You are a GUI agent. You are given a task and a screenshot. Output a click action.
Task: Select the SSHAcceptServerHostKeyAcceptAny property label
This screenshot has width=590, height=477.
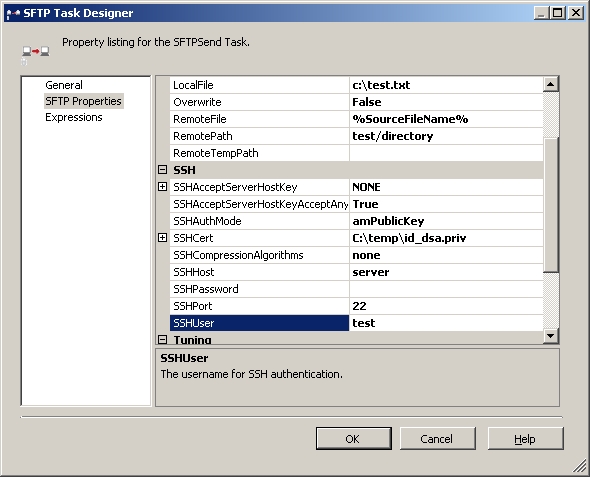coord(259,204)
